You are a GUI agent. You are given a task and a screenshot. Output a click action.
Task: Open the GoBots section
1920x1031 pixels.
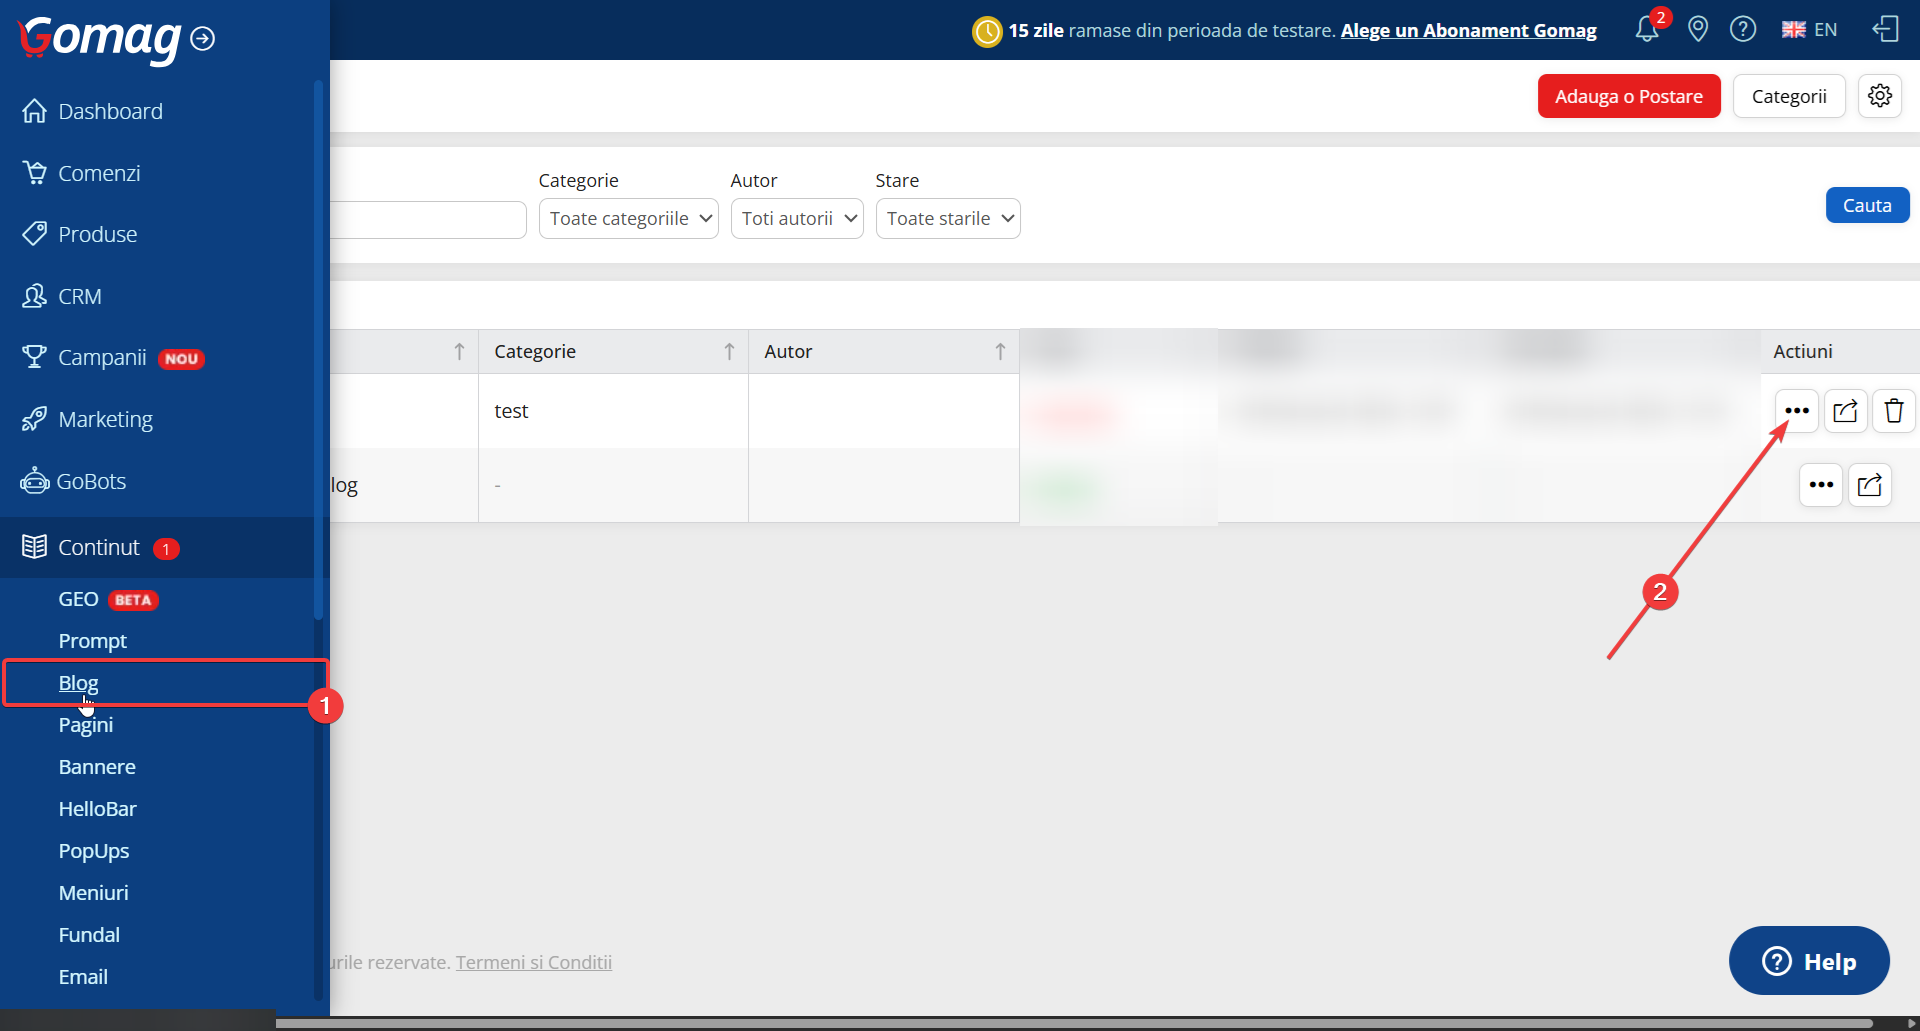(92, 481)
